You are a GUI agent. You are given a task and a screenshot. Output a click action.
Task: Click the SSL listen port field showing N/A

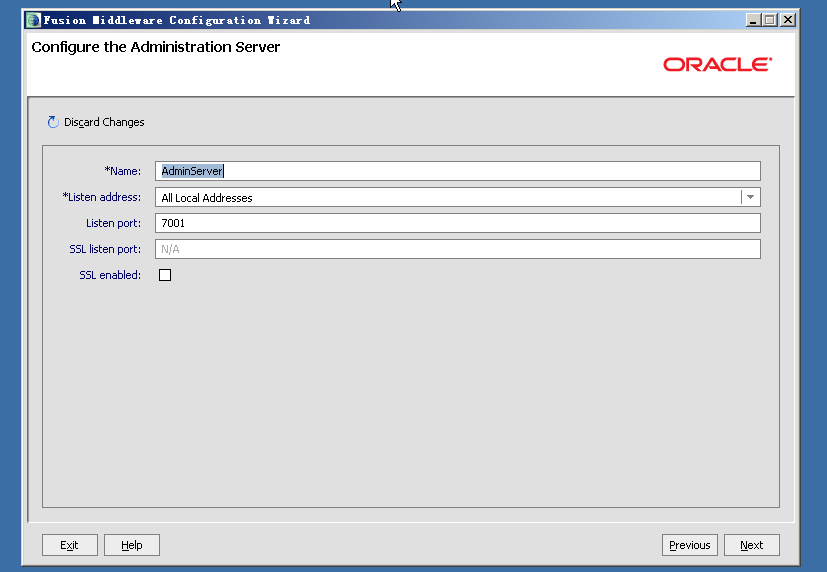[457, 249]
